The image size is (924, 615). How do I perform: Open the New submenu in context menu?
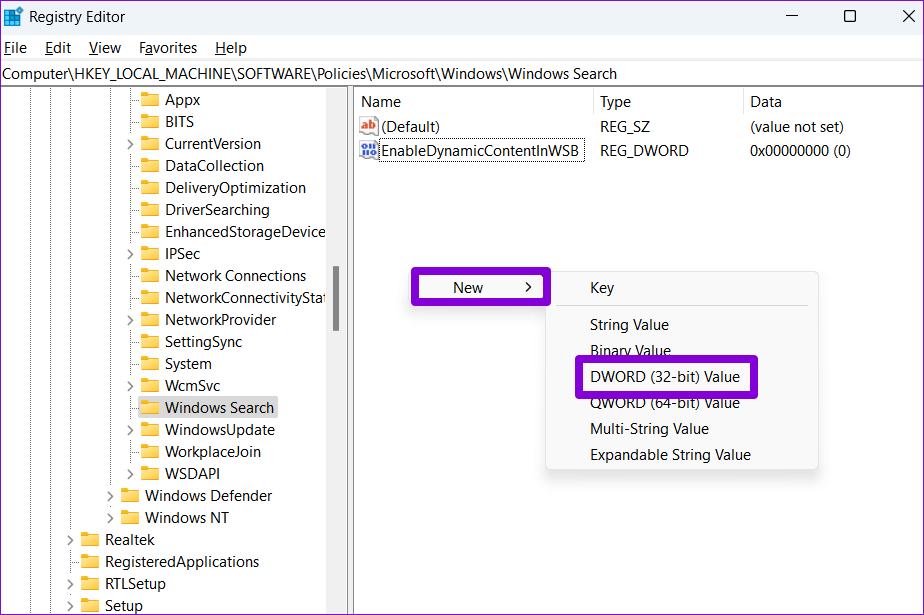pos(481,287)
